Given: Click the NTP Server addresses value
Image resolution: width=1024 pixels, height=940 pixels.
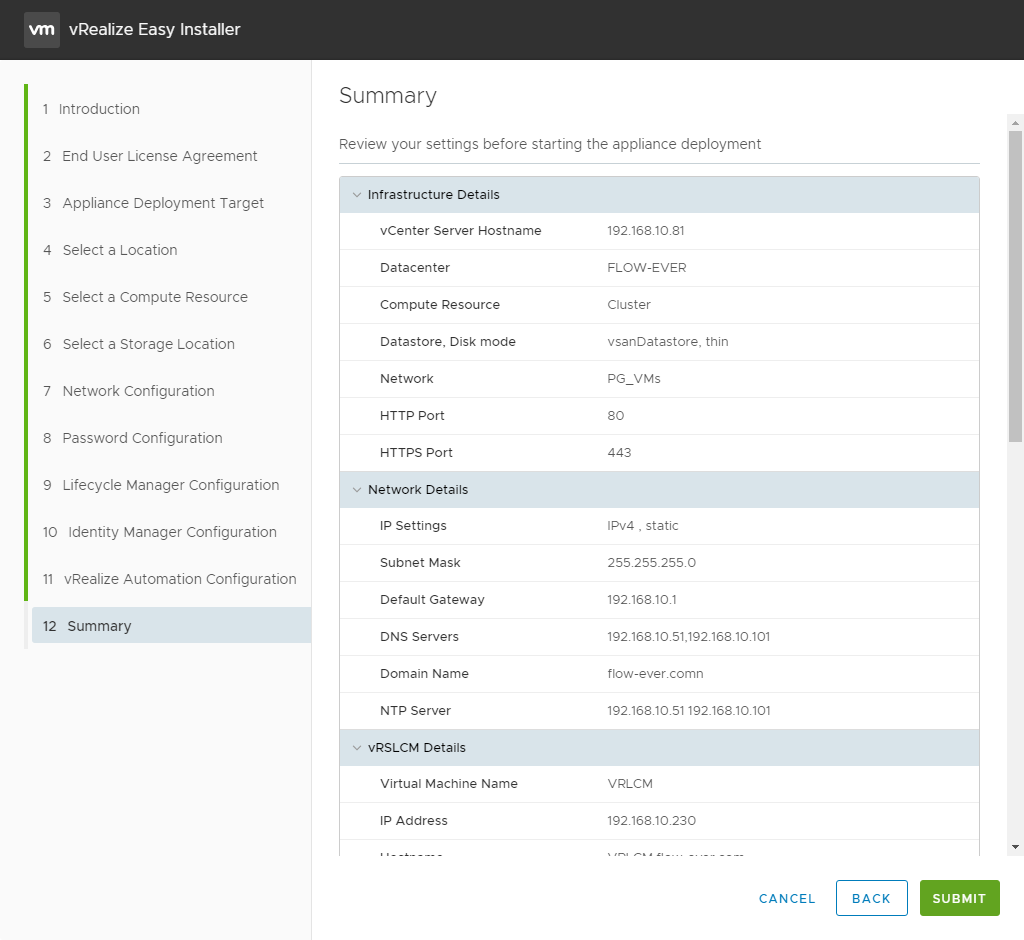Looking at the screenshot, I should [x=688, y=711].
